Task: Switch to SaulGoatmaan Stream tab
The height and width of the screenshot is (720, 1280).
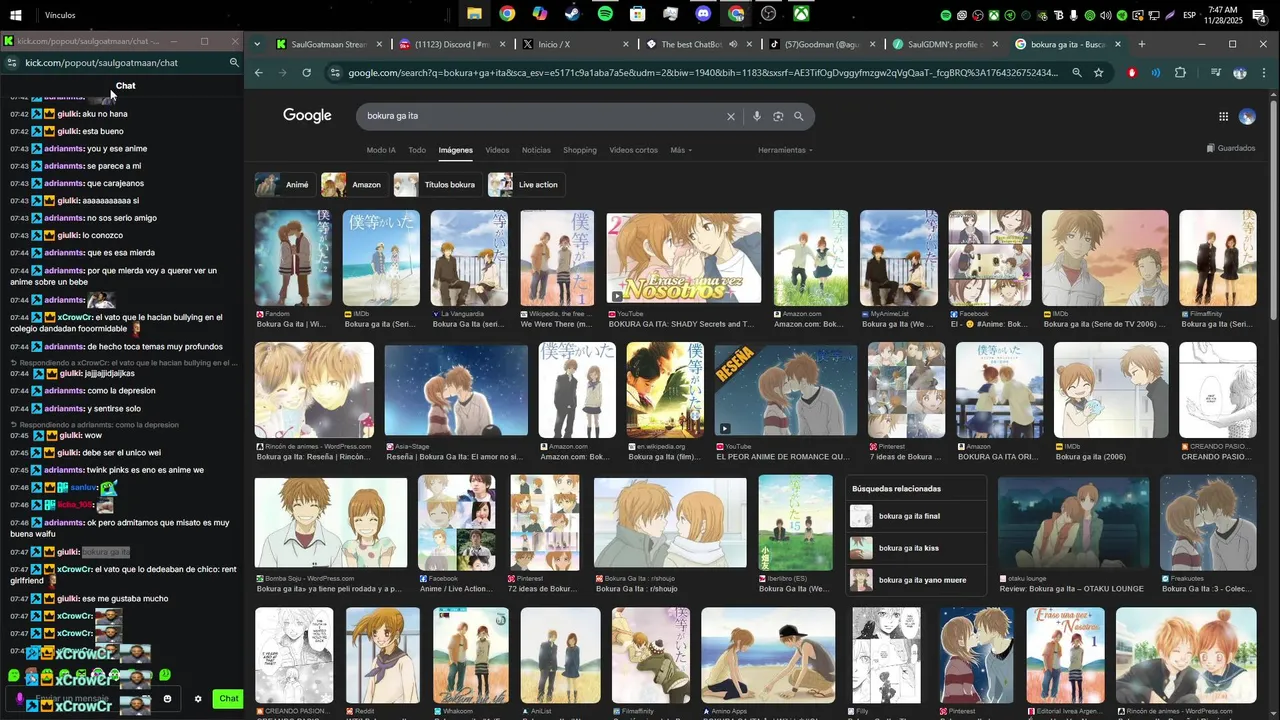Action: [330, 44]
